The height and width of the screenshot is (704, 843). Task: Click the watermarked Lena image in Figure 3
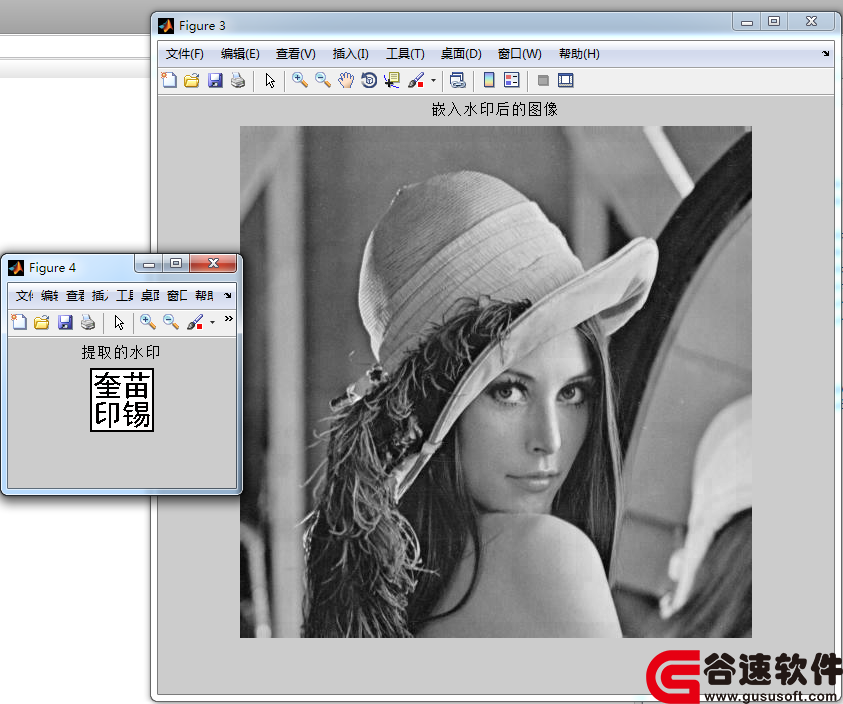coord(496,382)
